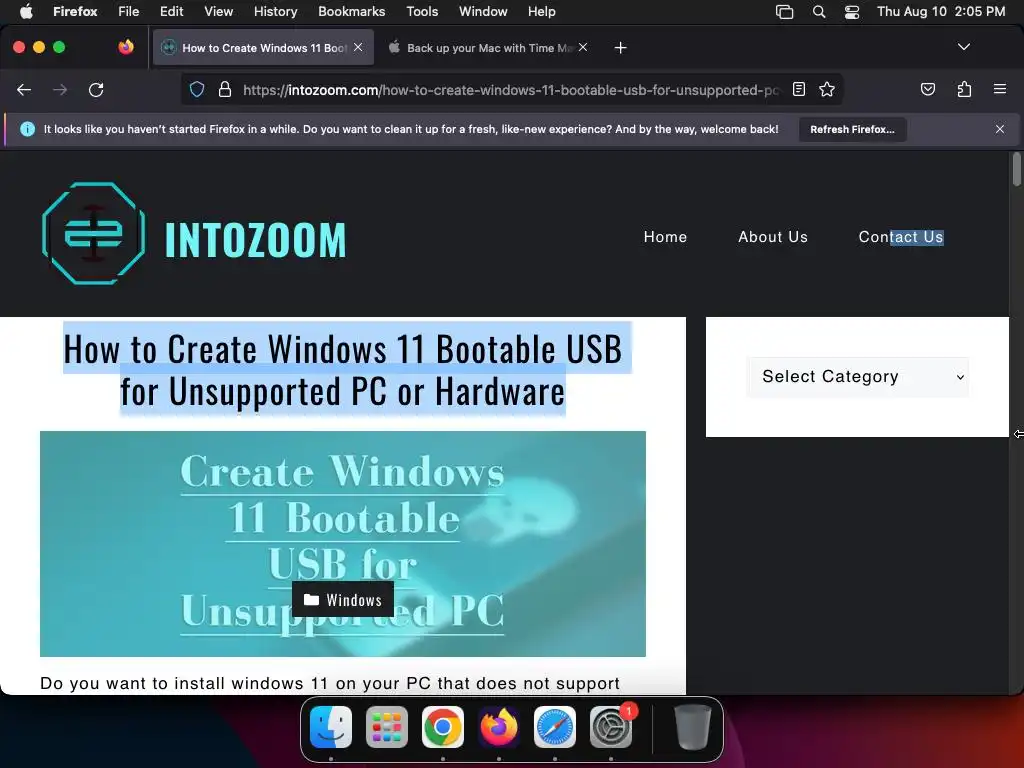1024x768 pixels.
Task: Open the File menu
Action: coord(129,12)
